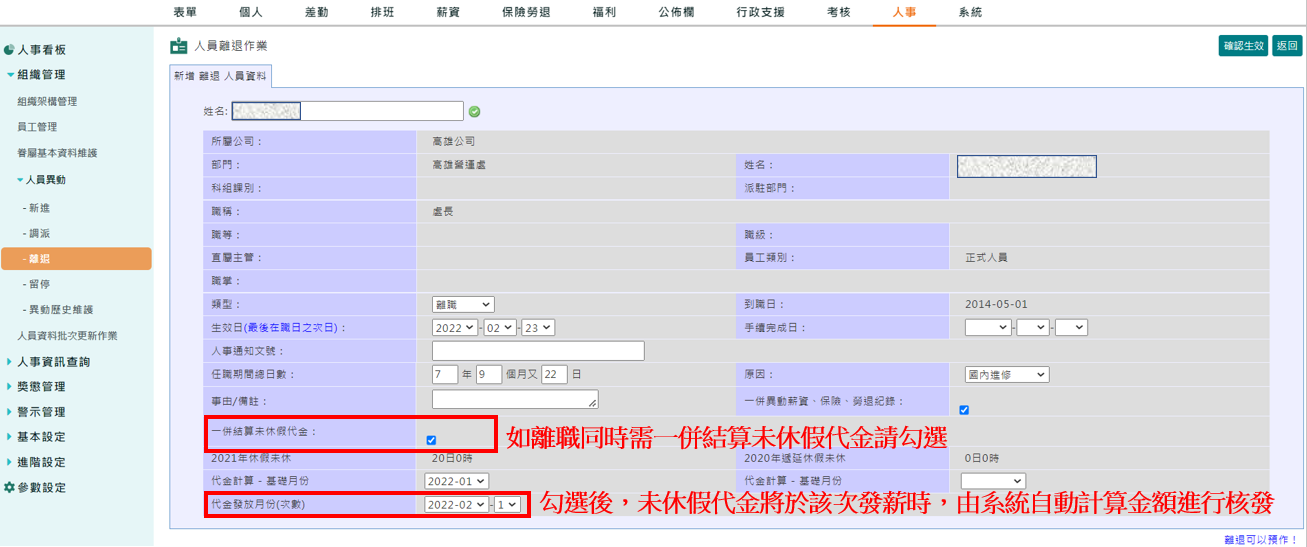The width and height of the screenshot is (1307, 547).
Task: Open the 類型 dropdown showing 離職
Action: pyautogui.click(x=463, y=304)
